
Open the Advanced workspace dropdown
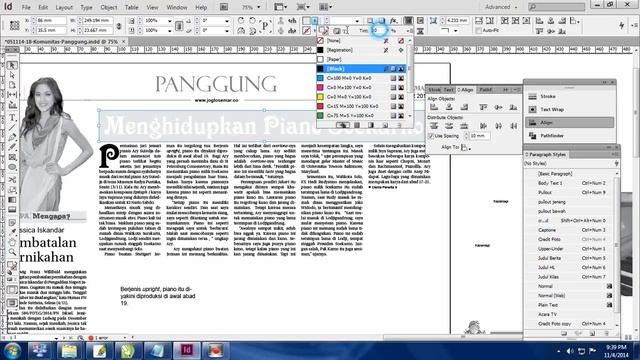click(x=501, y=7)
